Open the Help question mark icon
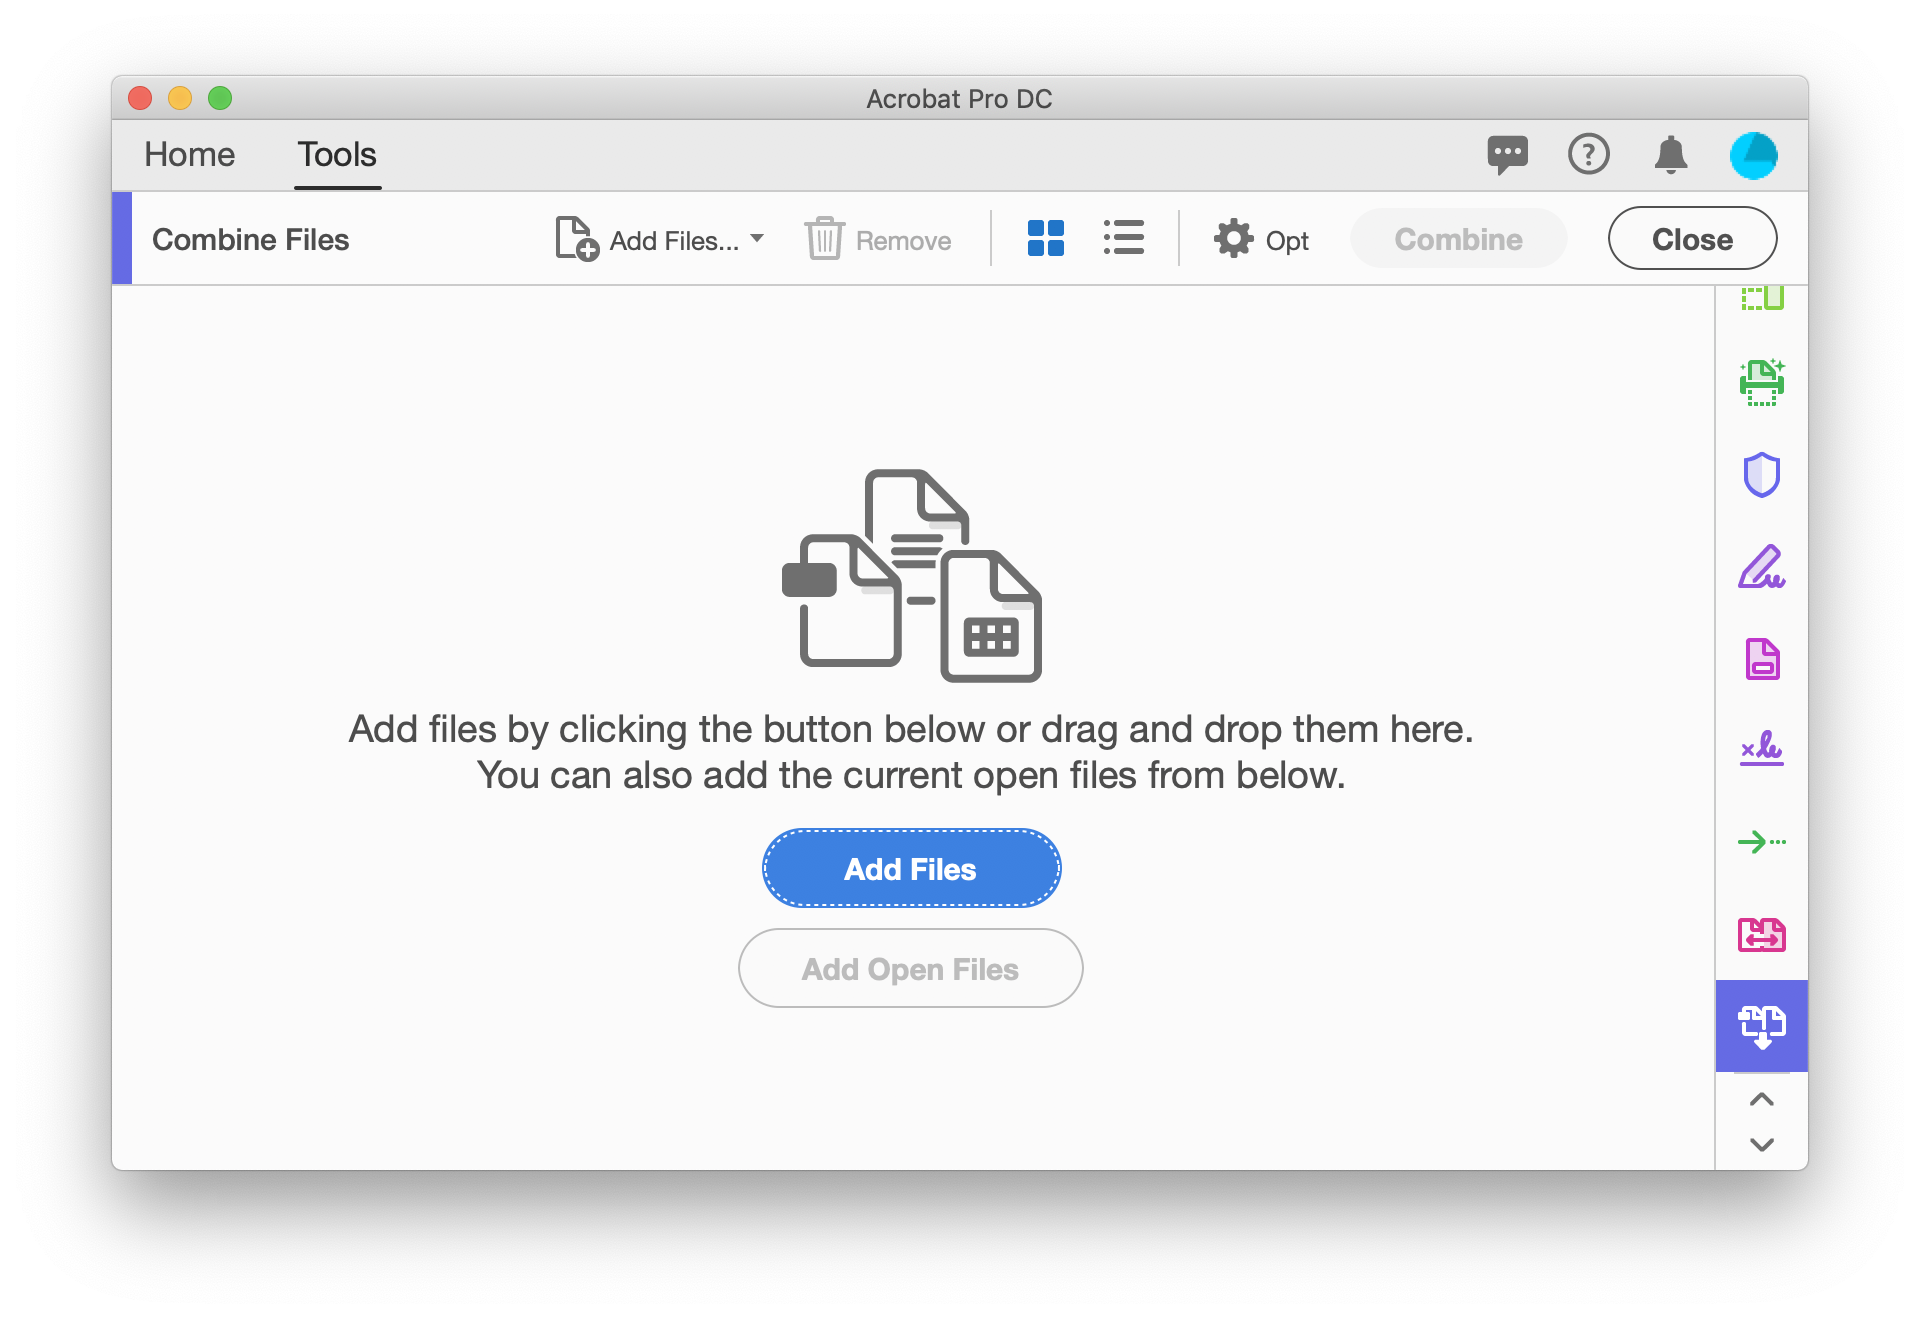The image size is (1920, 1318). (x=1588, y=154)
